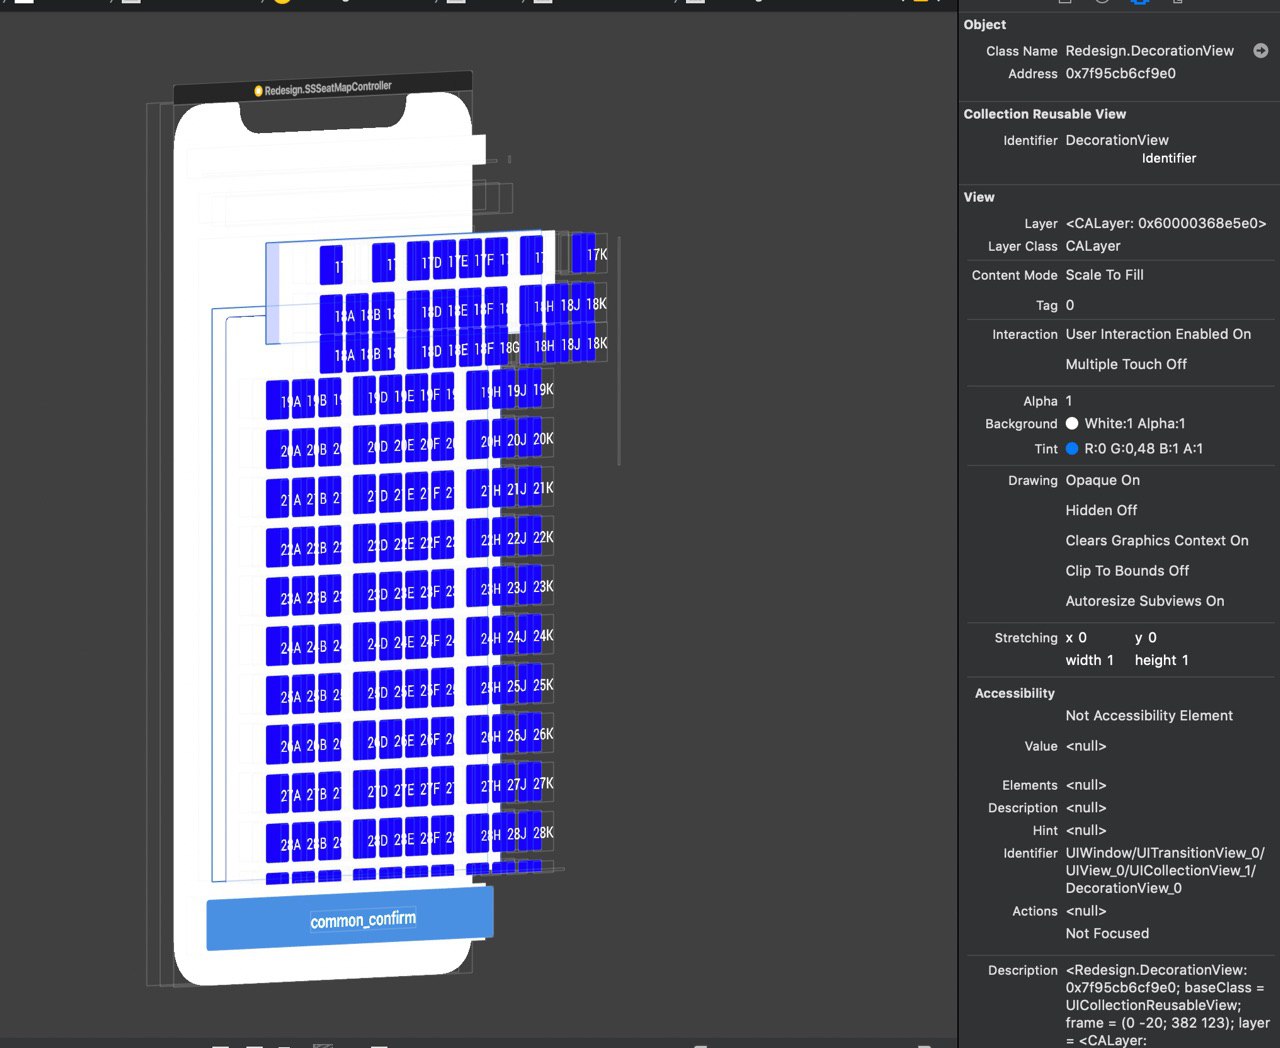Image resolution: width=1280 pixels, height=1048 pixels.
Task: Click the Layer value CALayer: 0x60000368e5e0
Action: tap(1166, 224)
